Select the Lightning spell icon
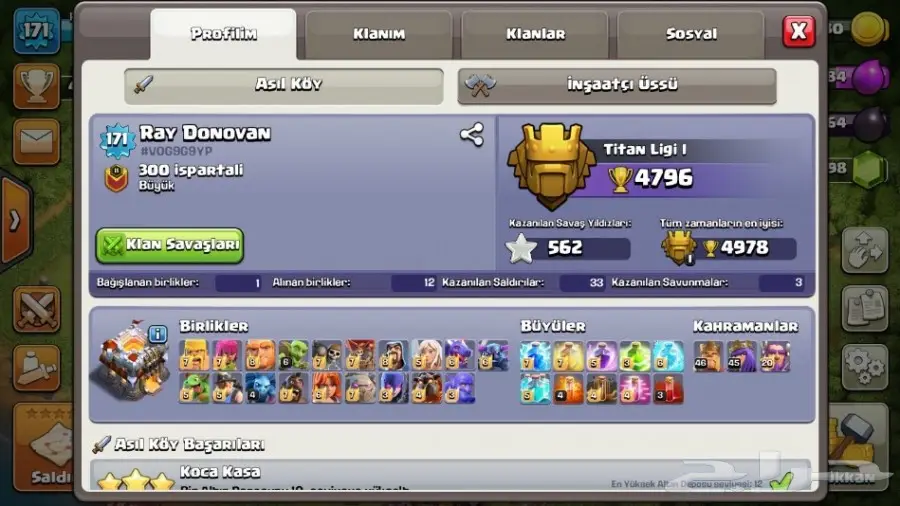This screenshot has width=900, height=506. pyautogui.click(x=535, y=356)
